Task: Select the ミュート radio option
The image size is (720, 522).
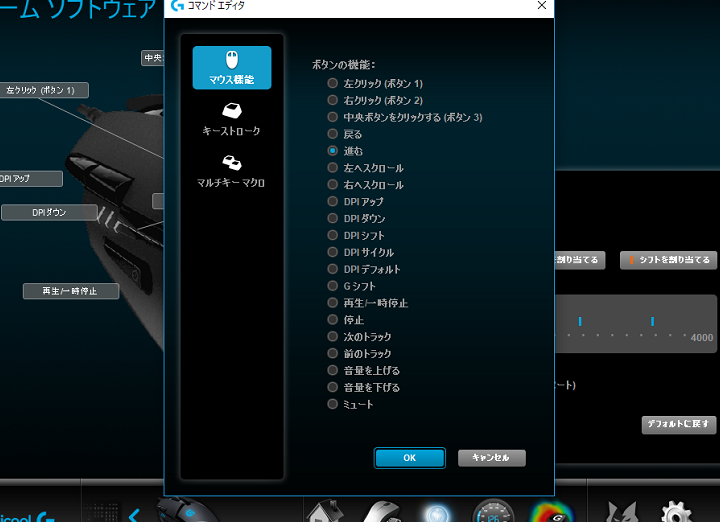Action: tap(333, 405)
